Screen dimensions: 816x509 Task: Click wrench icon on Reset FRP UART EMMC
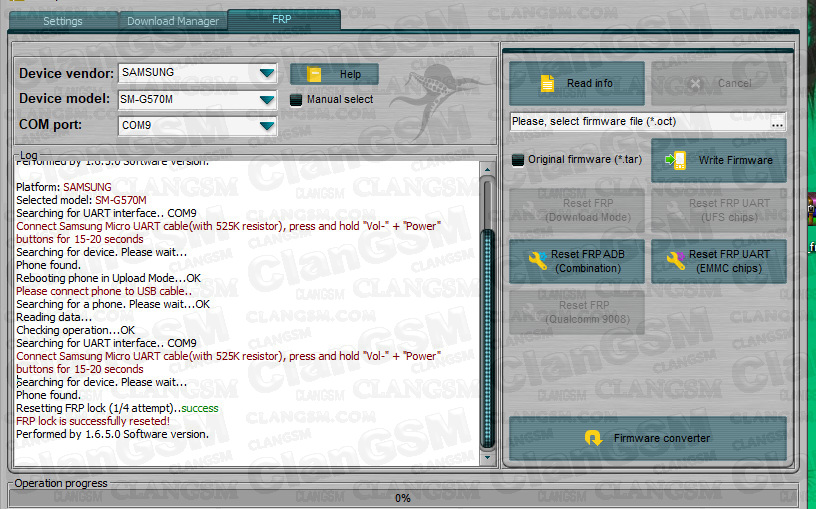tap(675, 260)
